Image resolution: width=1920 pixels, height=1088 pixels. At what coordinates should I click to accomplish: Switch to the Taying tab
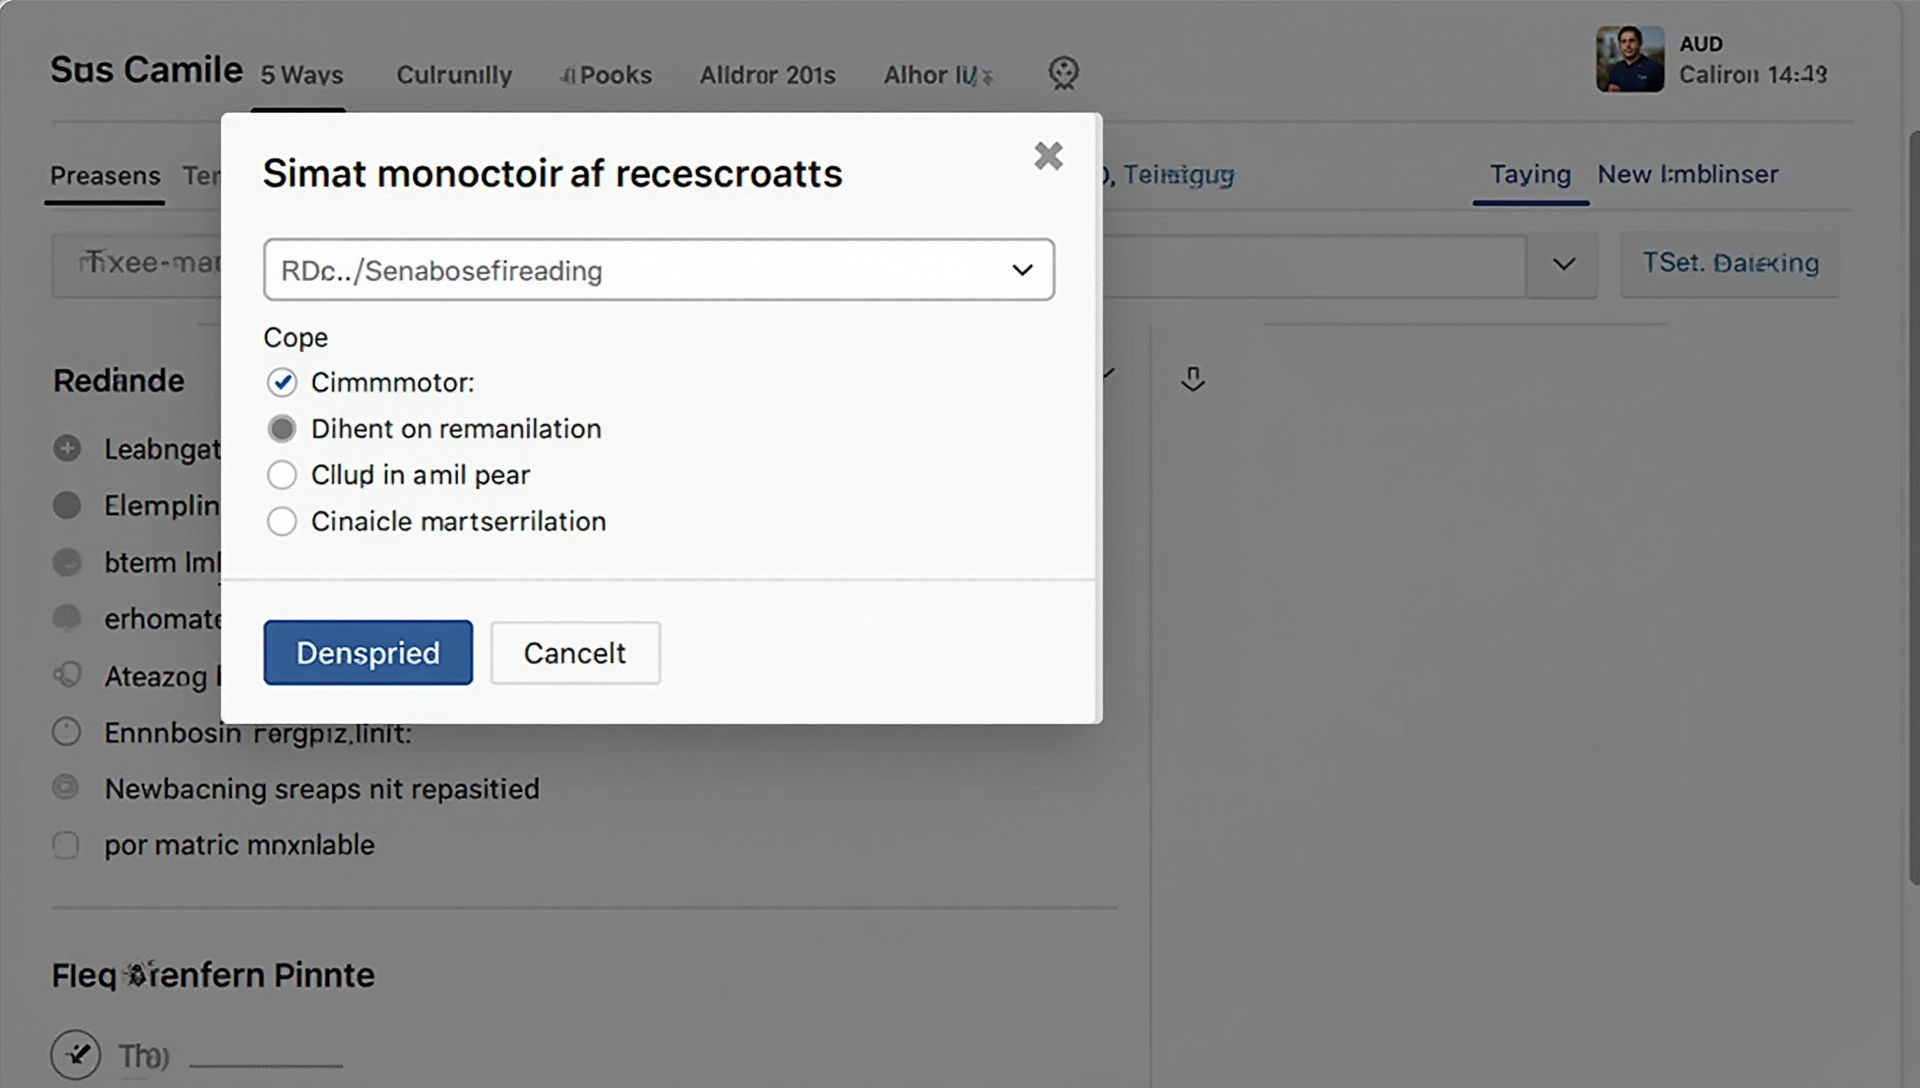[1529, 174]
